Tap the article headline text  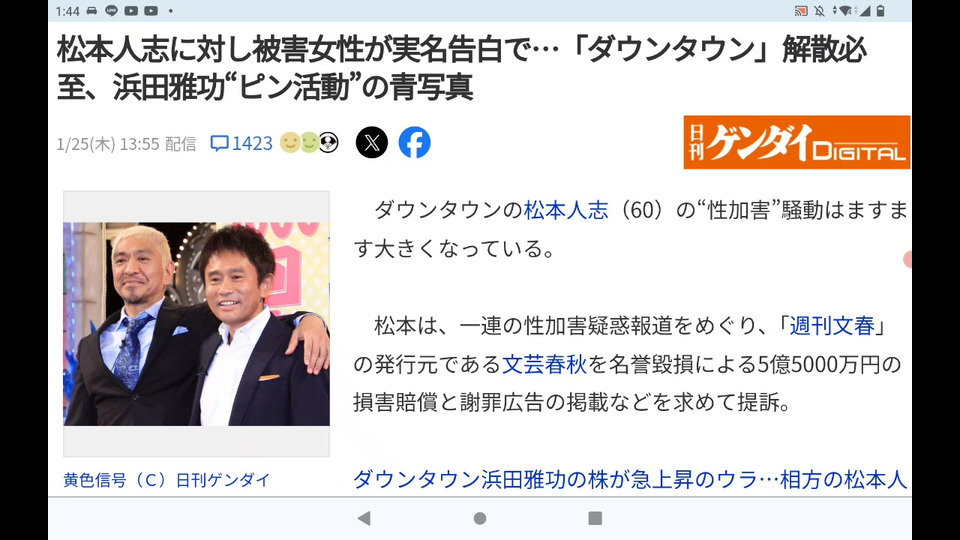coord(461,68)
